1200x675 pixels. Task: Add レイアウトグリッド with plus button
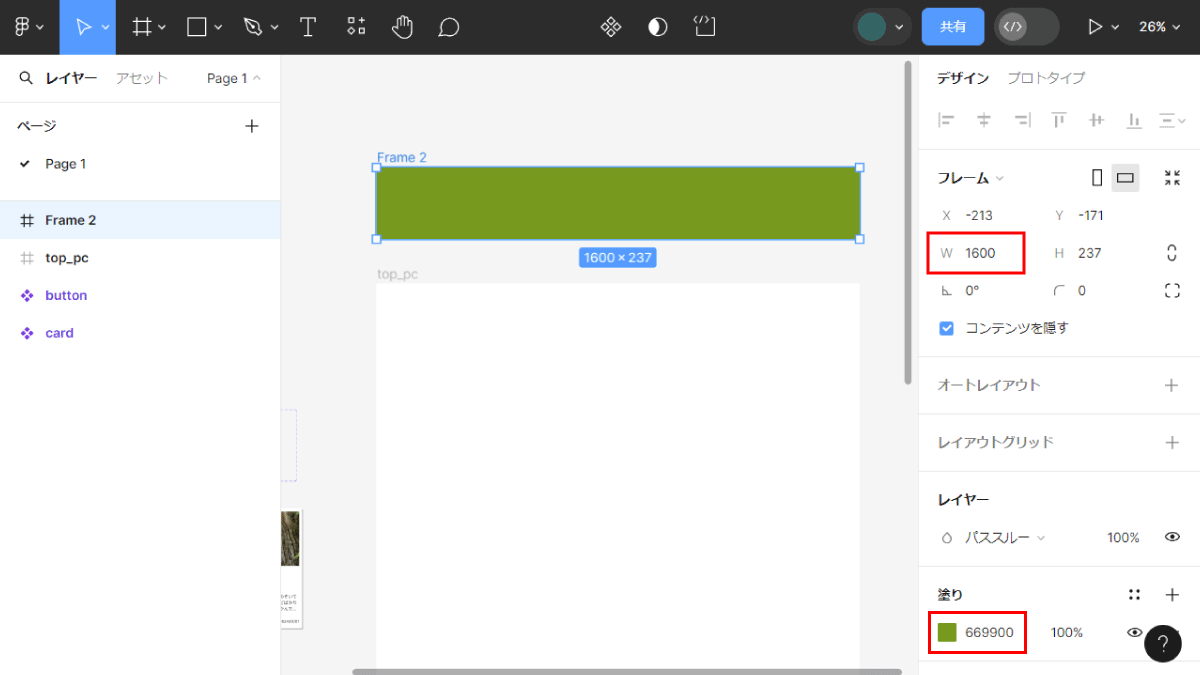1172,442
